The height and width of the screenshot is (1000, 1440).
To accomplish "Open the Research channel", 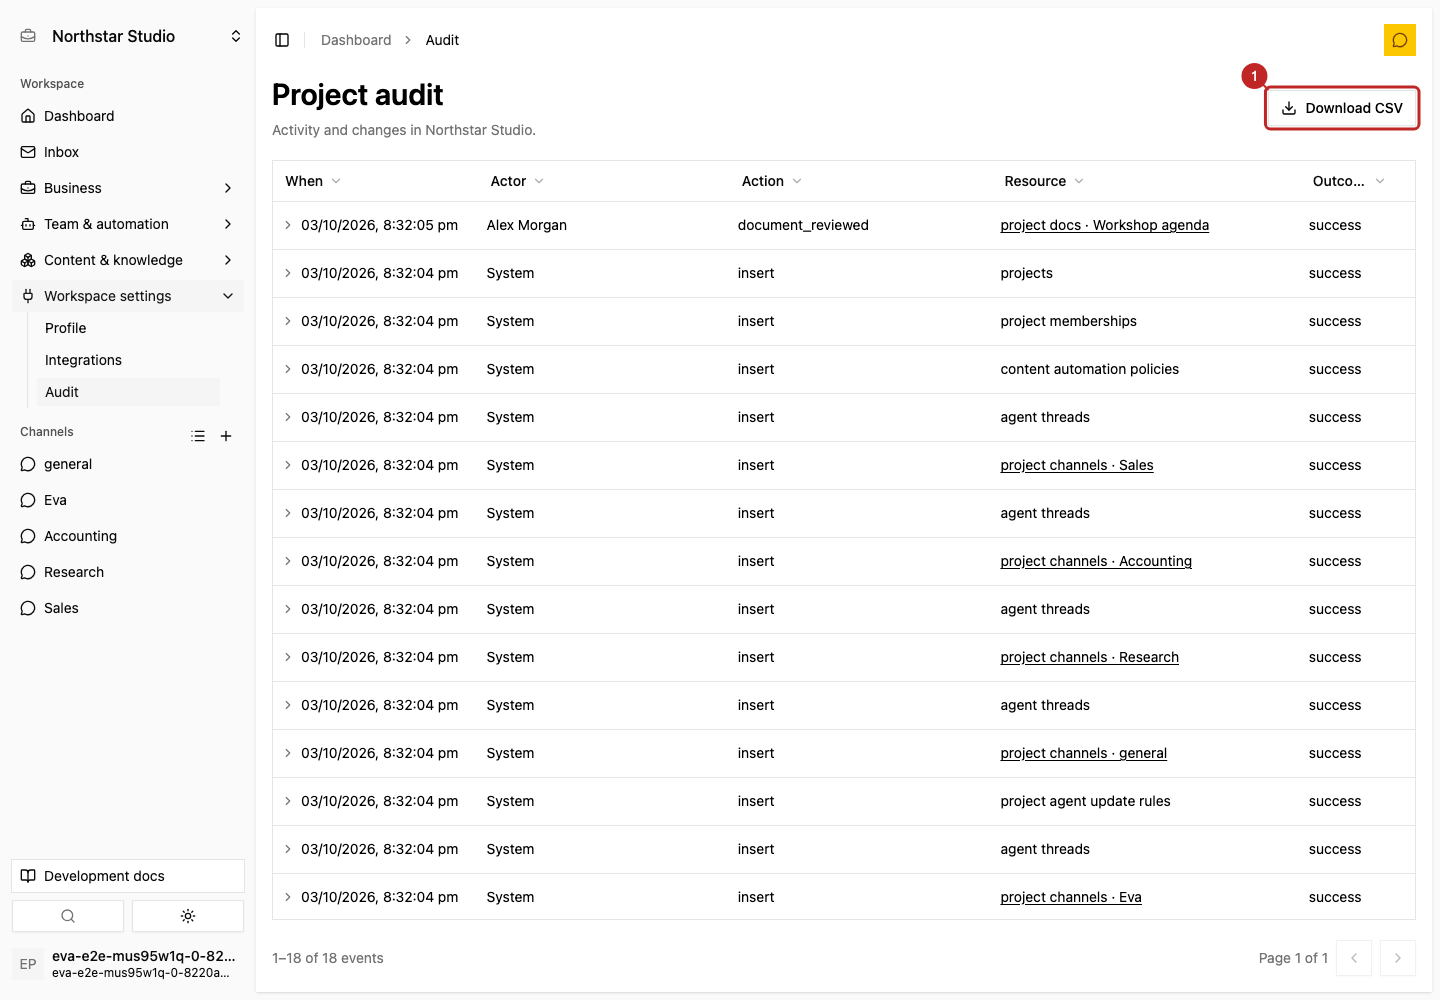I will (x=128, y=572).
